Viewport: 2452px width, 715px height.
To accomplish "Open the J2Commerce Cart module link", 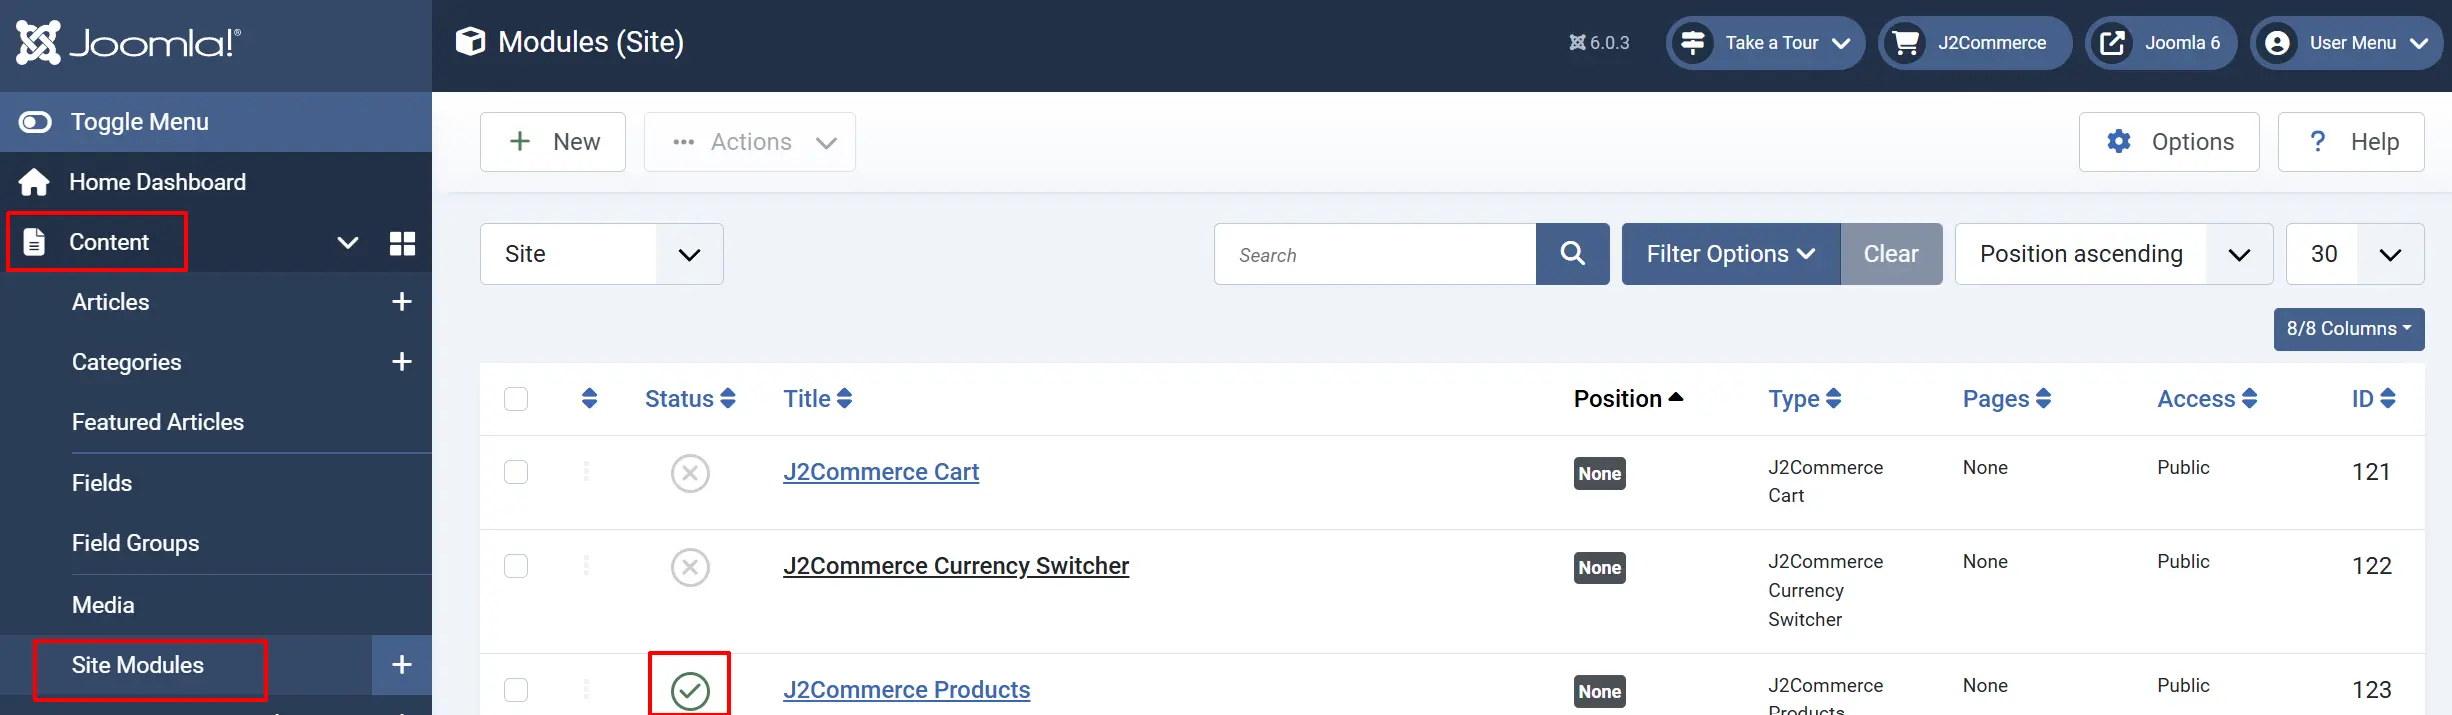I will [881, 472].
